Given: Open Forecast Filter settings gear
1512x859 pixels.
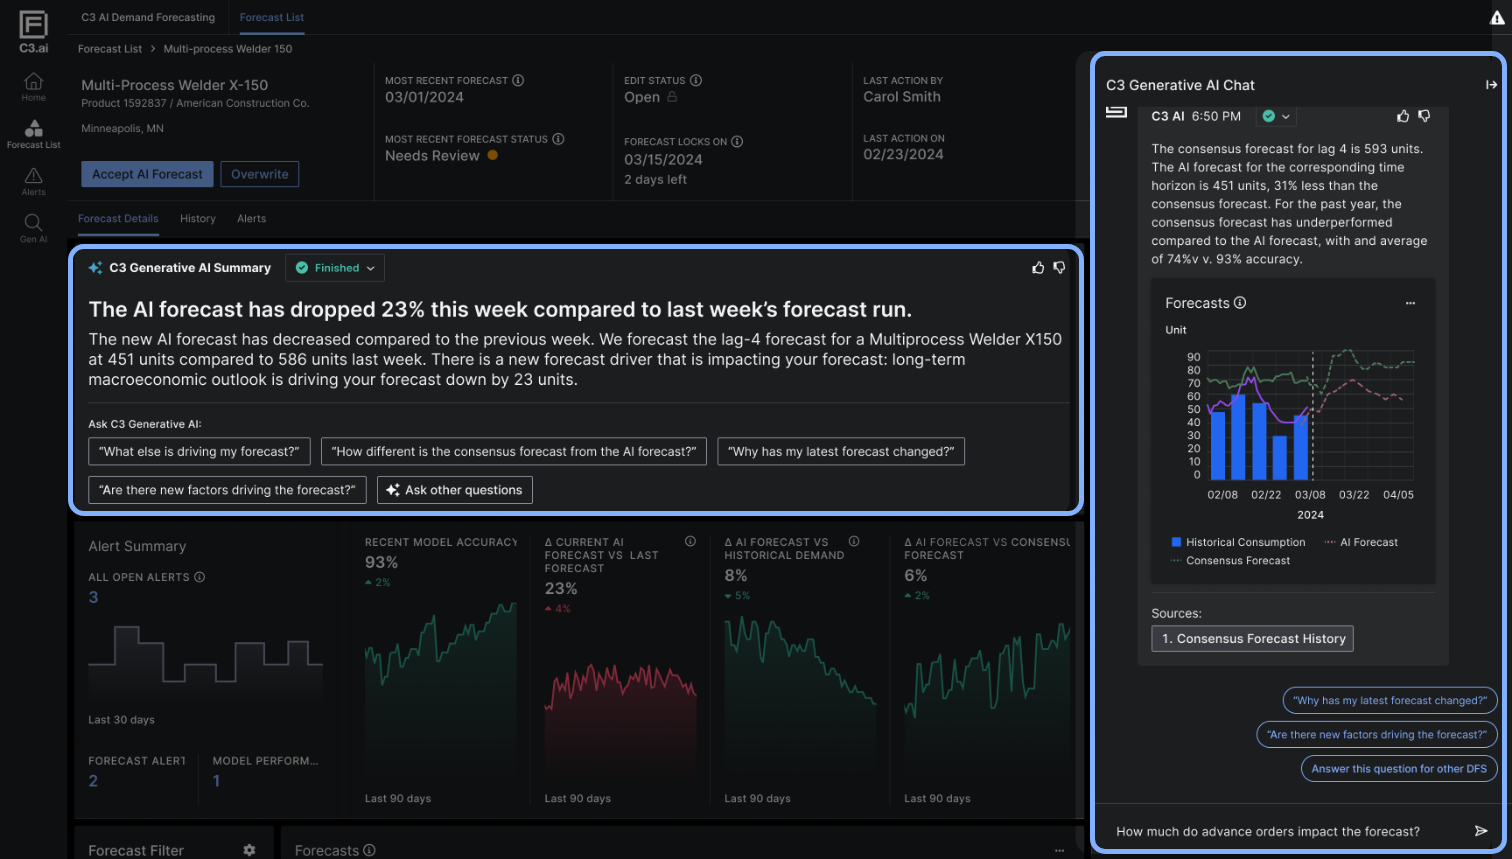Looking at the screenshot, I should pos(249,850).
